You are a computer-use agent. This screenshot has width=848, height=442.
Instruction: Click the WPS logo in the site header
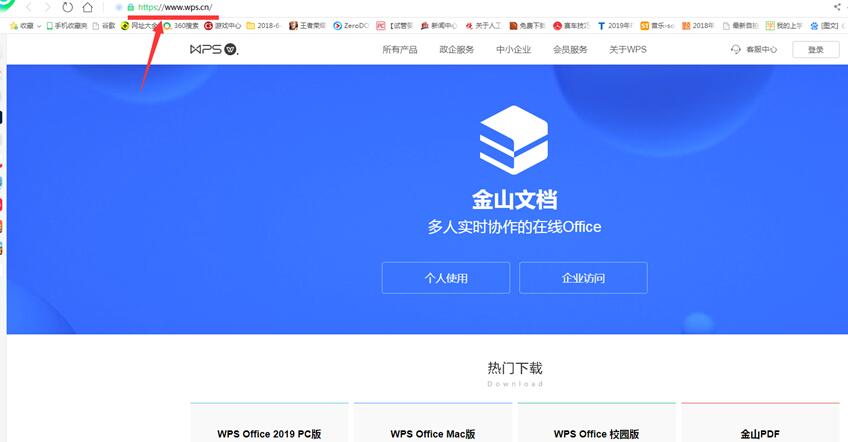(214, 49)
